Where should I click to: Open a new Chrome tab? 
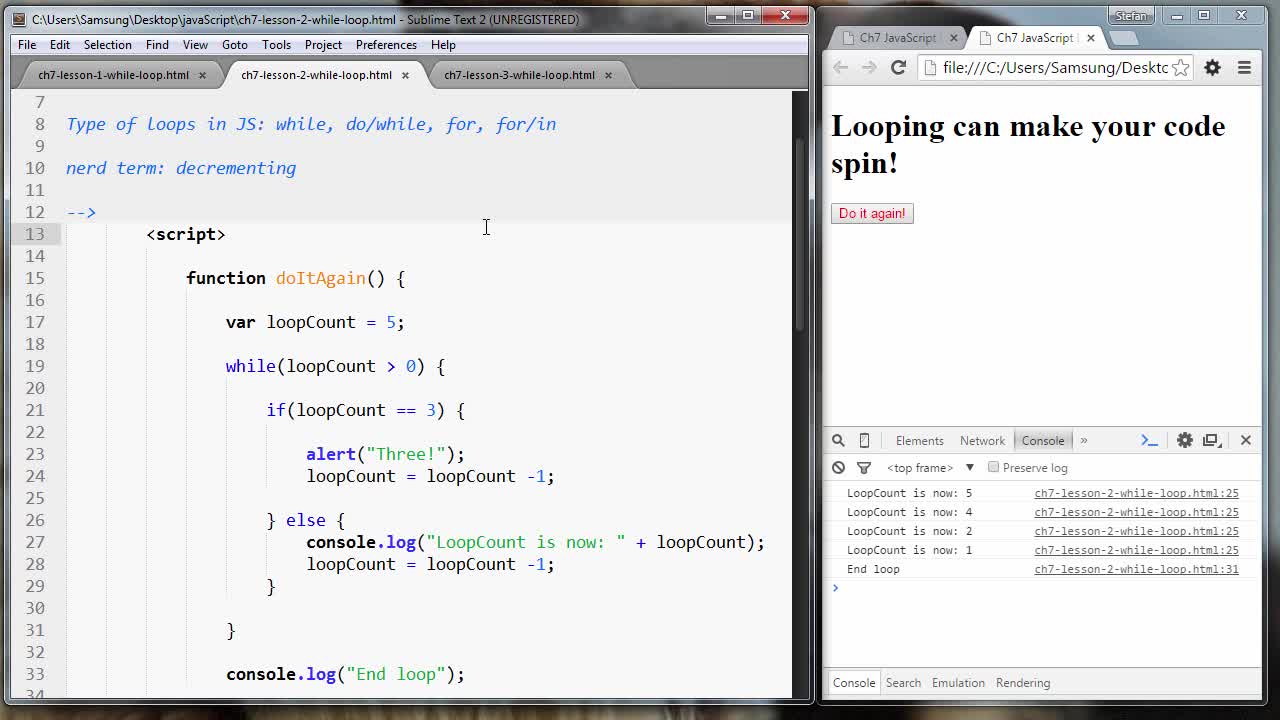[x=1124, y=38]
